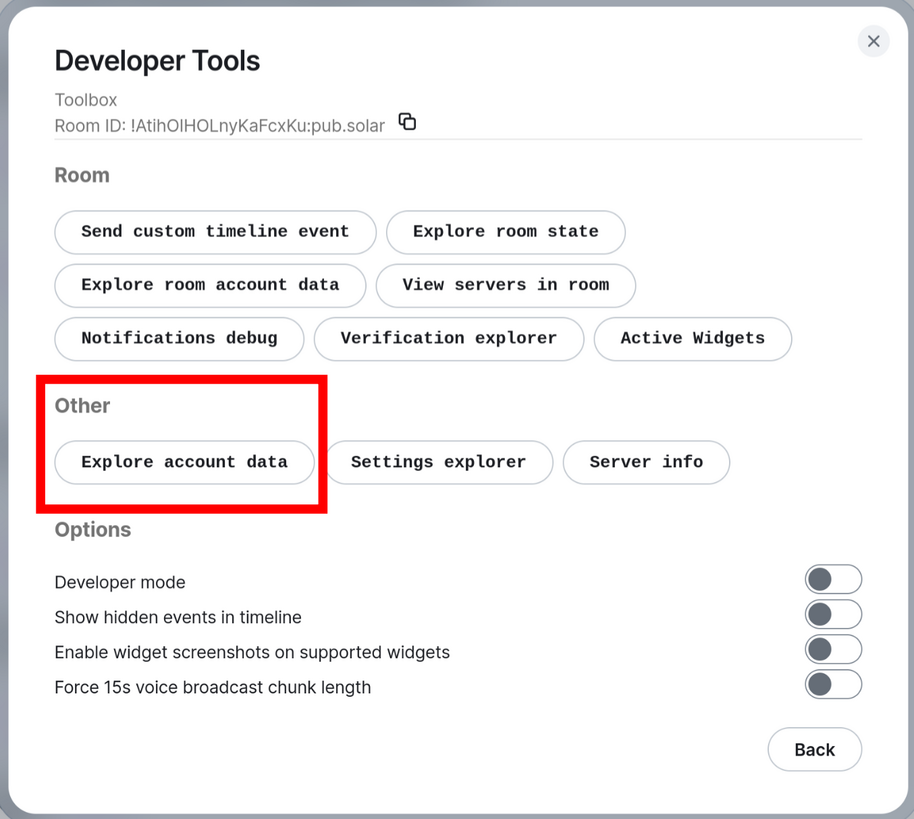Click Explore room state button

click(505, 232)
